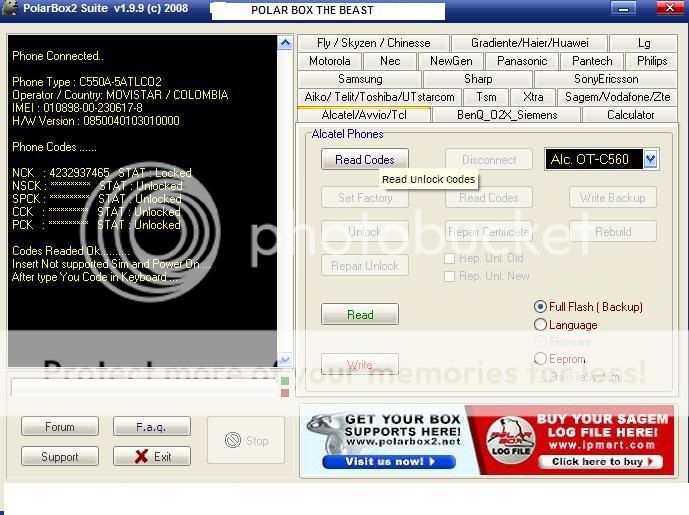Click the log scrollbar down arrow
The height and width of the screenshot is (515, 689).
[x=285, y=360]
